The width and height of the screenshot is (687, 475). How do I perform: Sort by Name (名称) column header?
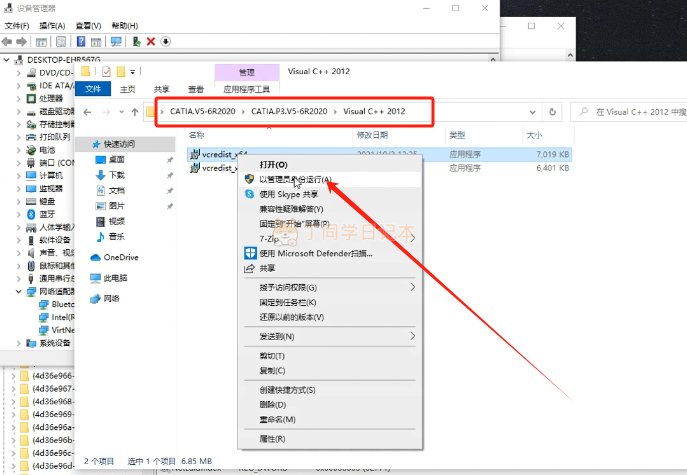[x=197, y=135]
